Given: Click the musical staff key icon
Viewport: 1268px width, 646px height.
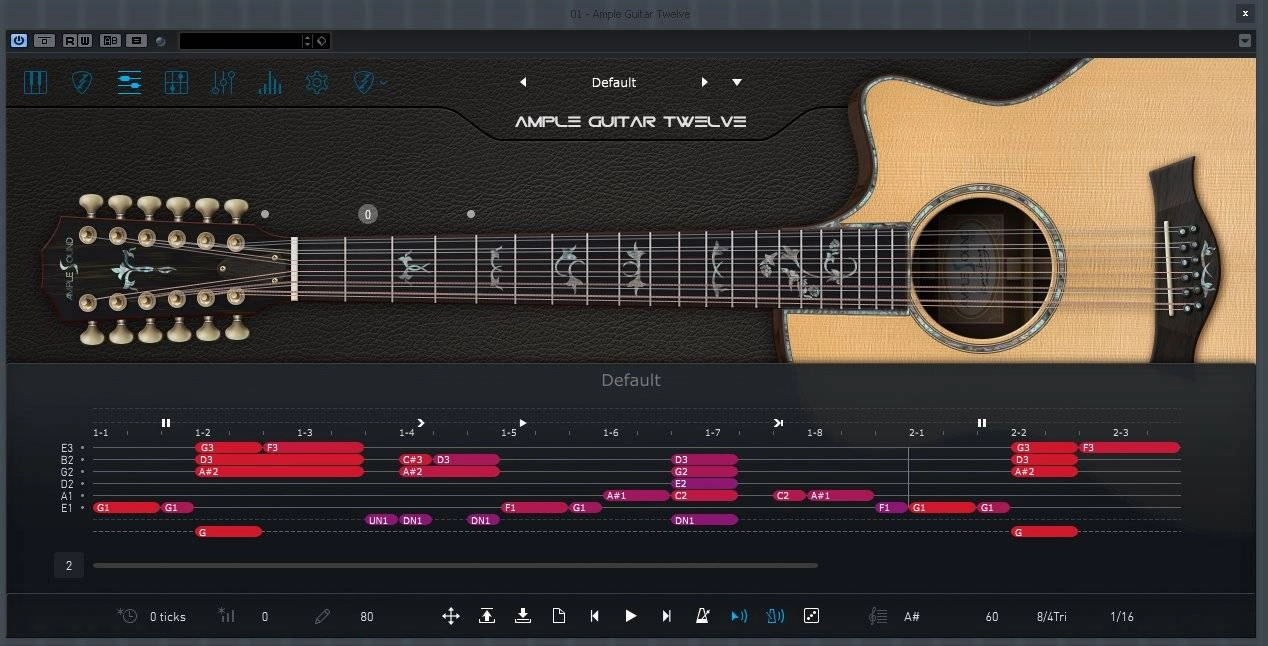Looking at the screenshot, I should pyautogui.click(x=878, y=616).
